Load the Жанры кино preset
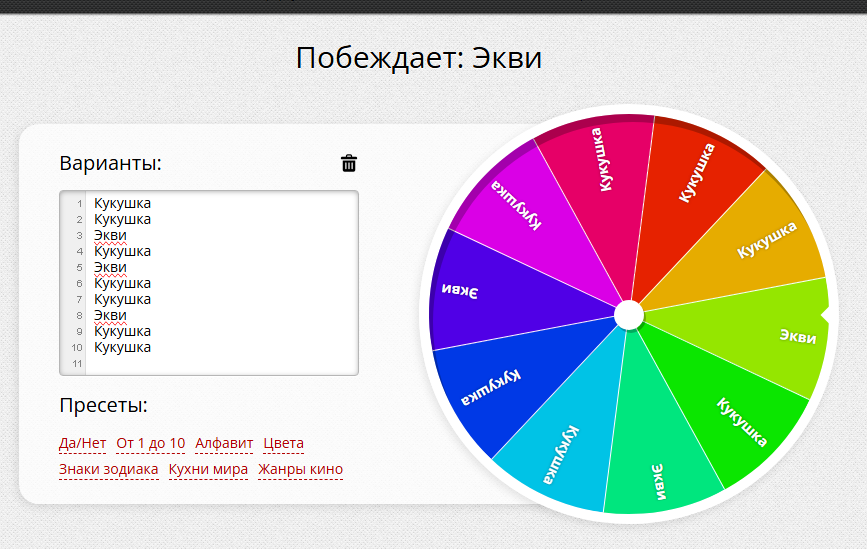The image size is (867, 549). click(x=300, y=469)
